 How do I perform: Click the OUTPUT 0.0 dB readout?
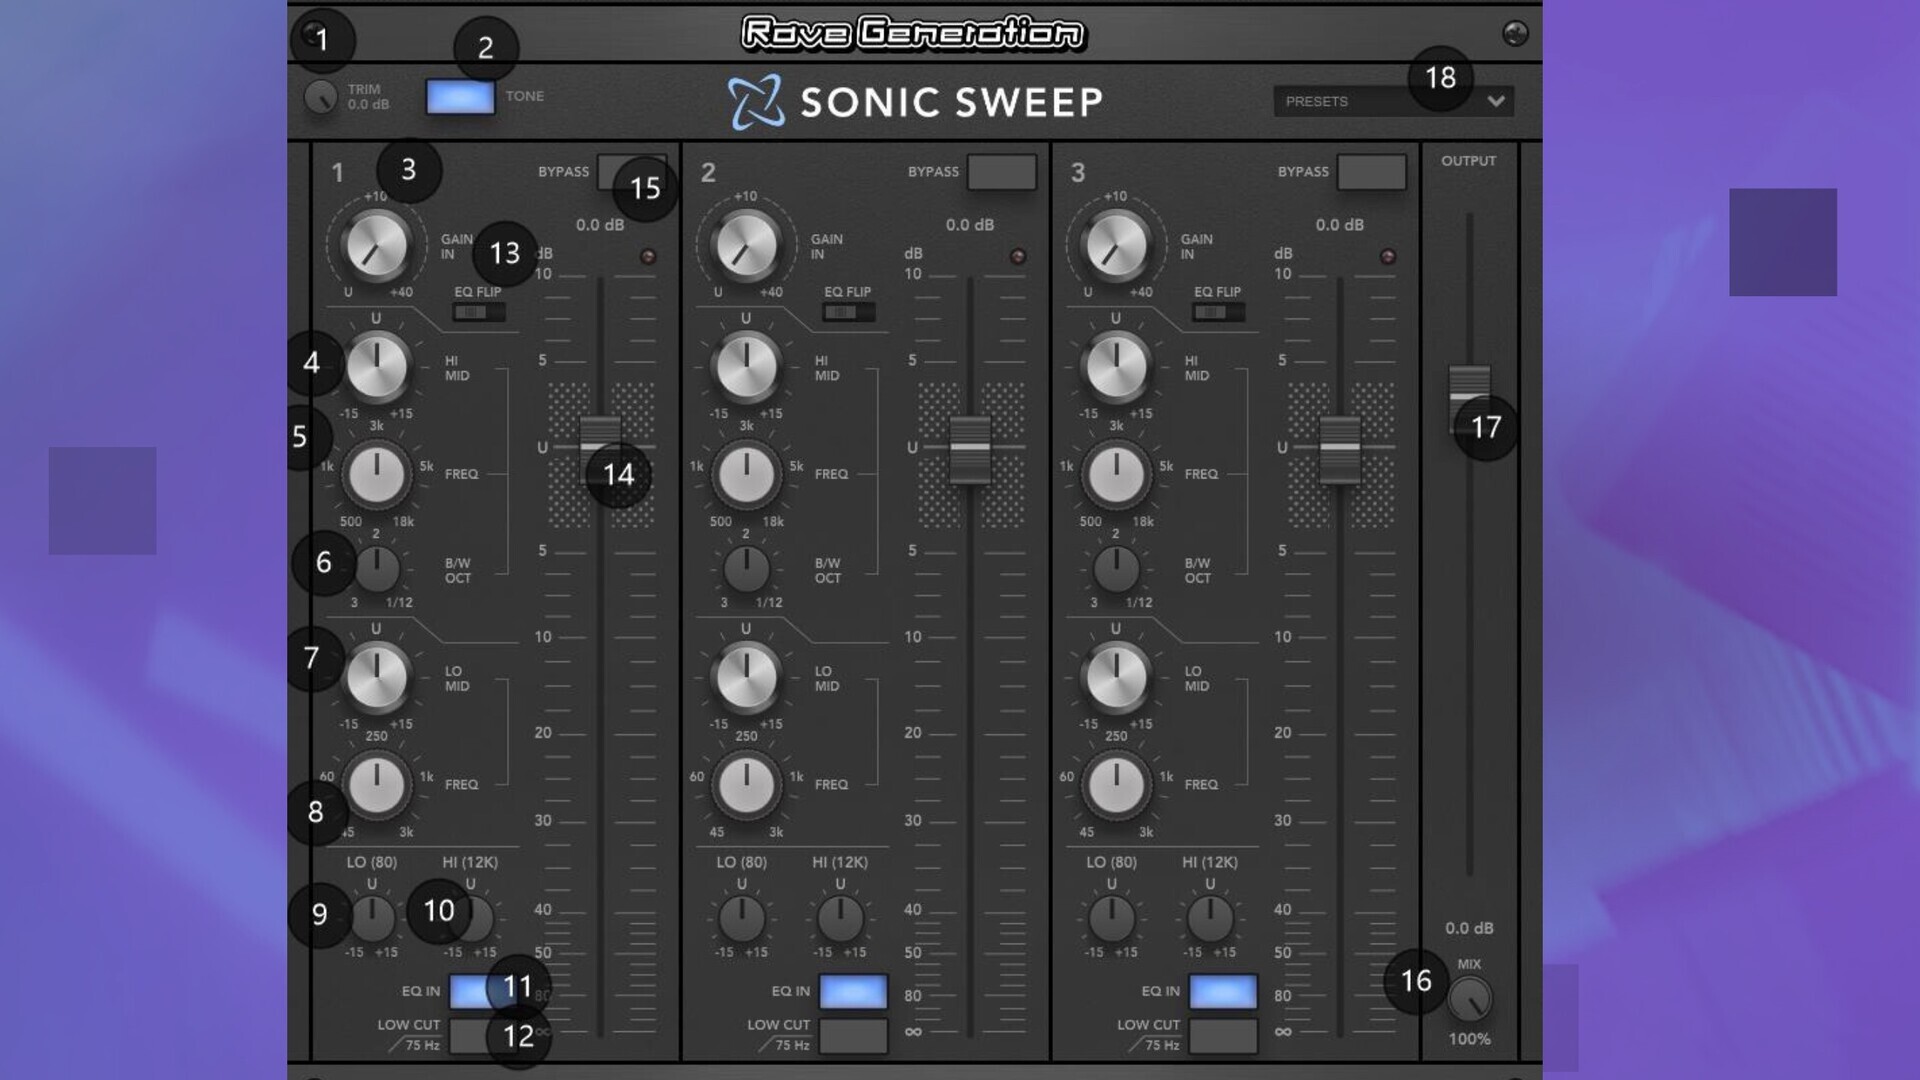coord(1469,928)
